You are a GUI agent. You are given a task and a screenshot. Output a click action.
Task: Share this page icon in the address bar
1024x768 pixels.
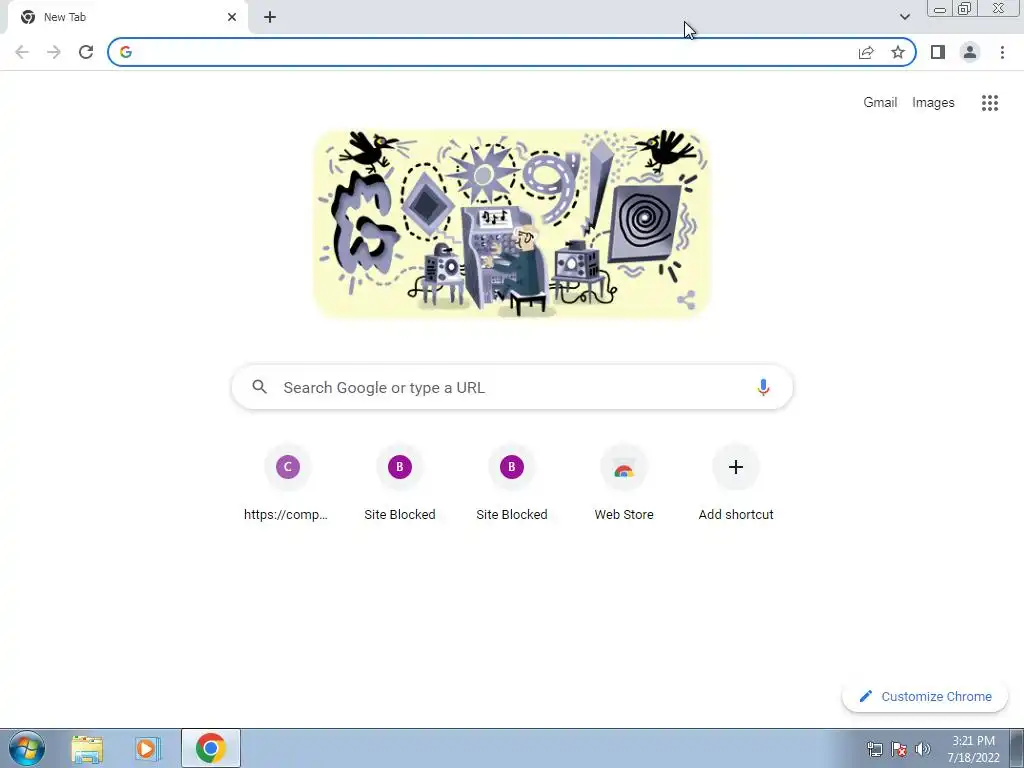[866, 52]
